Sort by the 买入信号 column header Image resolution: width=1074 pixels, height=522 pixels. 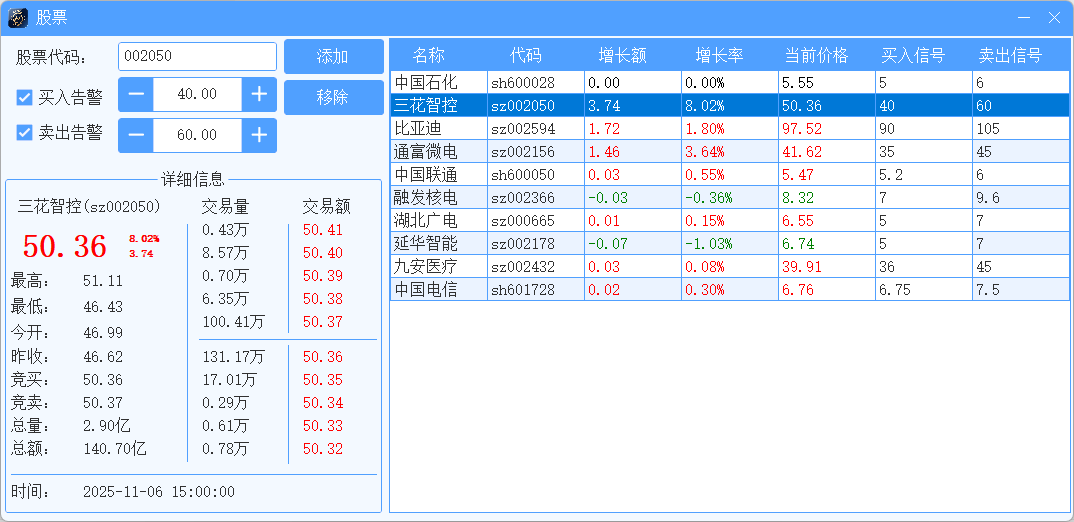[925, 55]
